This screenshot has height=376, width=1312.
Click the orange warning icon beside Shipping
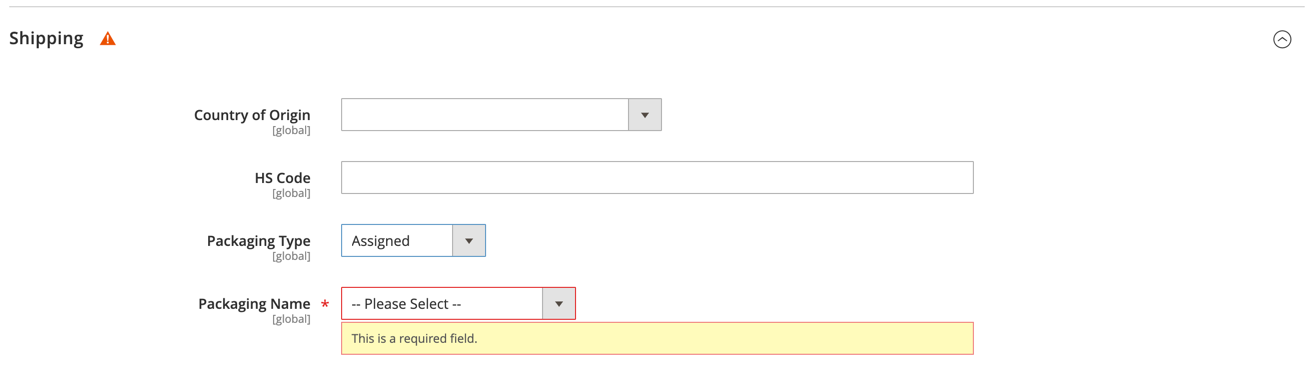108,39
